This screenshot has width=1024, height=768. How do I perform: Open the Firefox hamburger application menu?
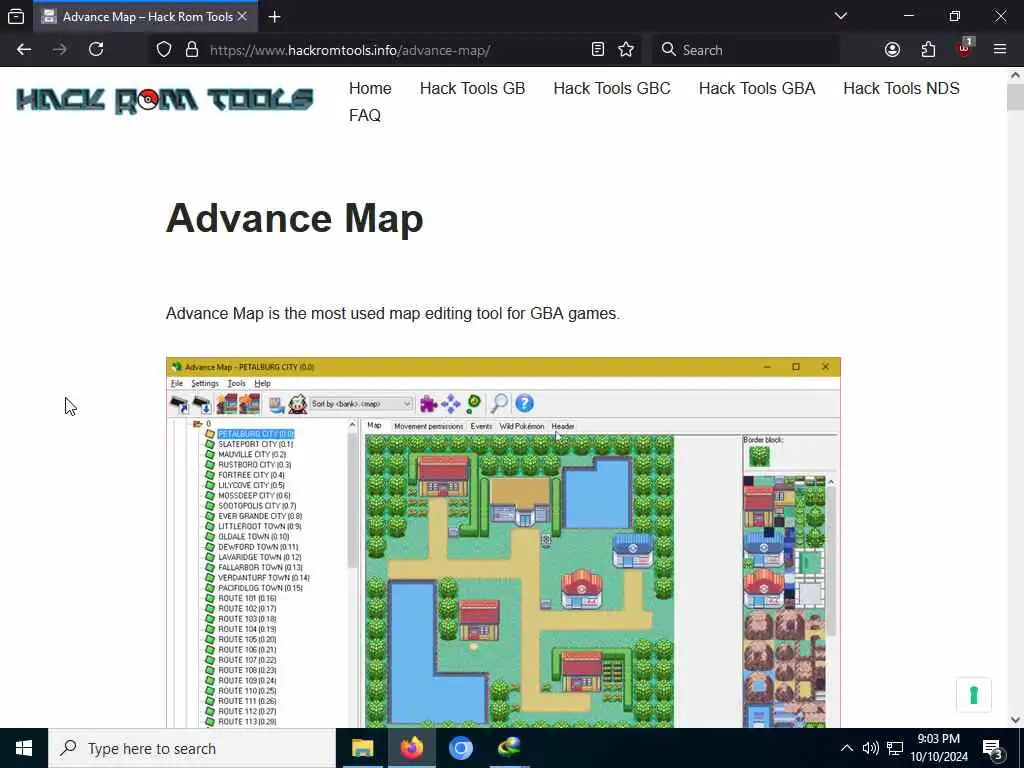[x=1000, y=50]
